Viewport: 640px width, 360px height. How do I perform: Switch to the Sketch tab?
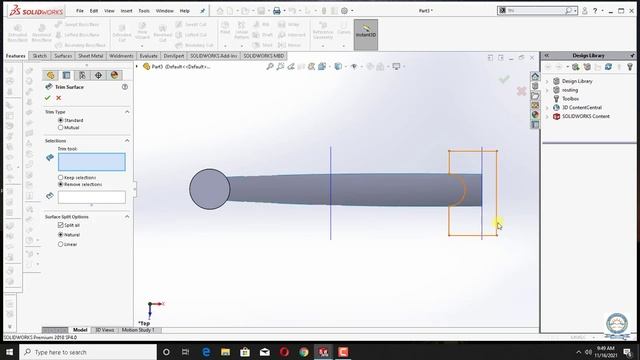[40, 56]
